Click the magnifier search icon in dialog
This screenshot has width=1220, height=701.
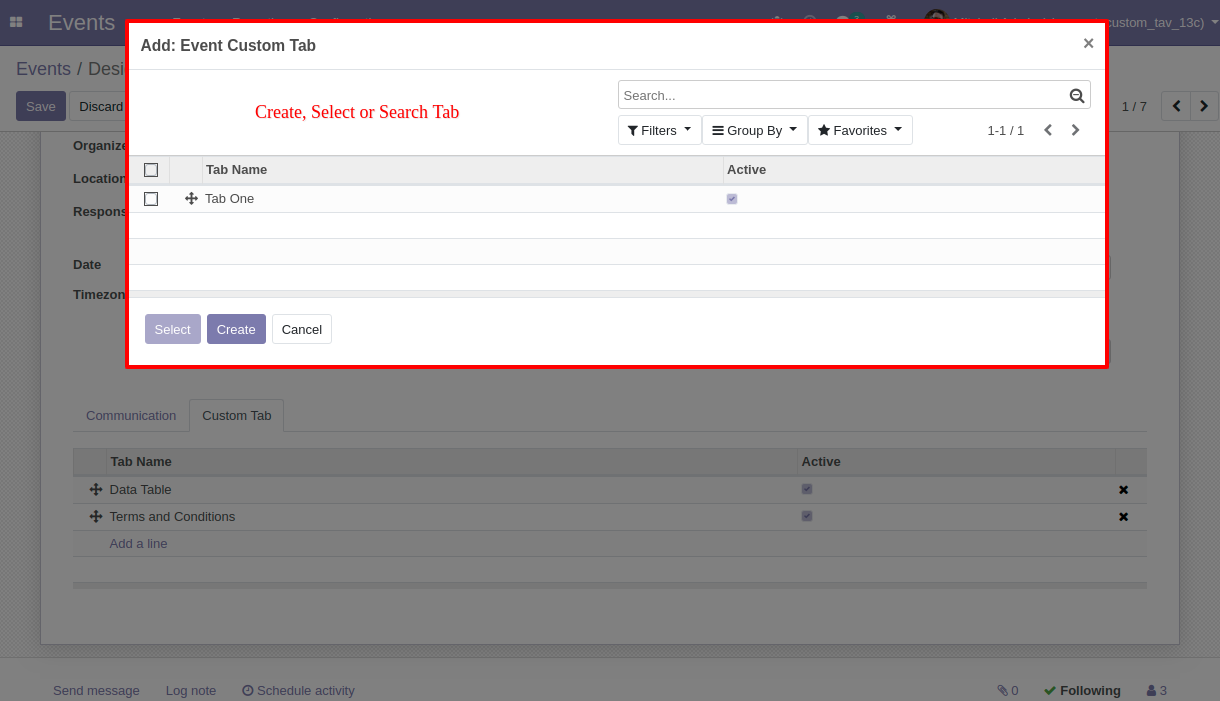[1077, 96]
